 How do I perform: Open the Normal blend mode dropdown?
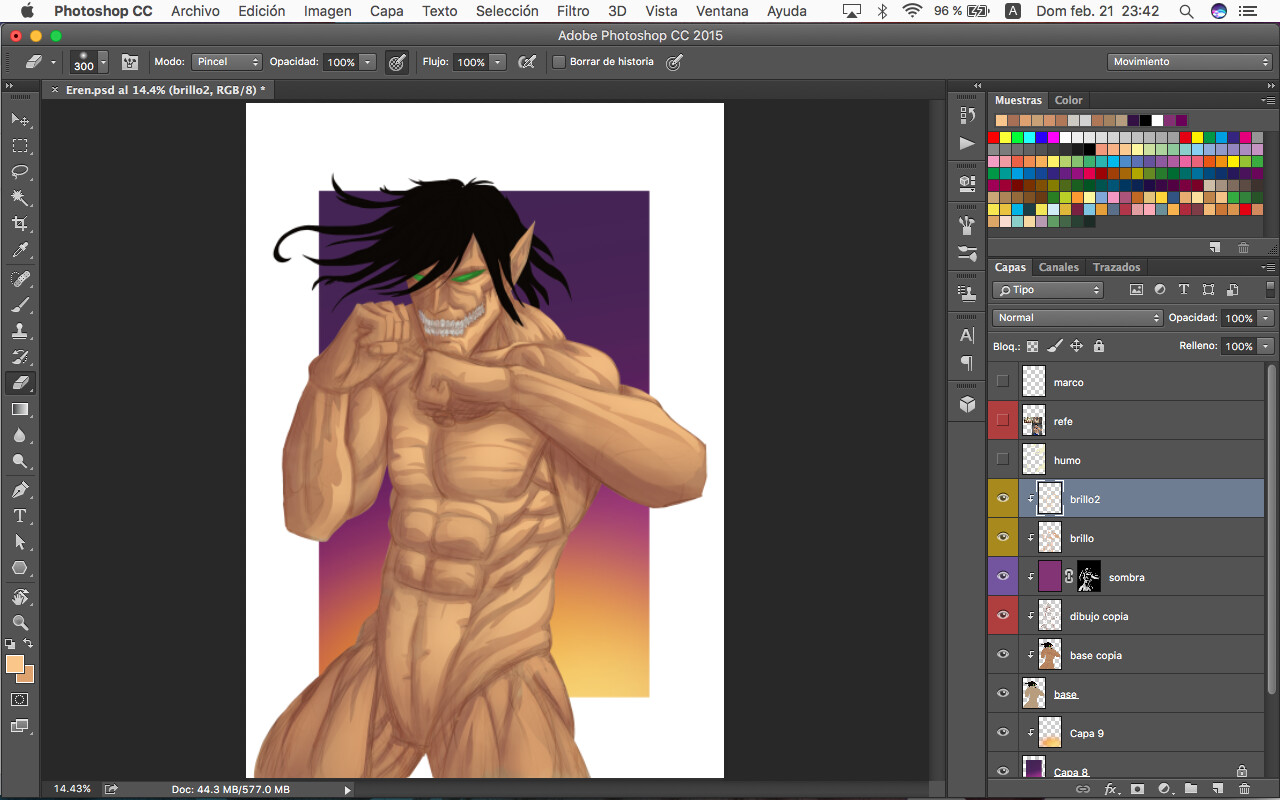click(1078, 318)
